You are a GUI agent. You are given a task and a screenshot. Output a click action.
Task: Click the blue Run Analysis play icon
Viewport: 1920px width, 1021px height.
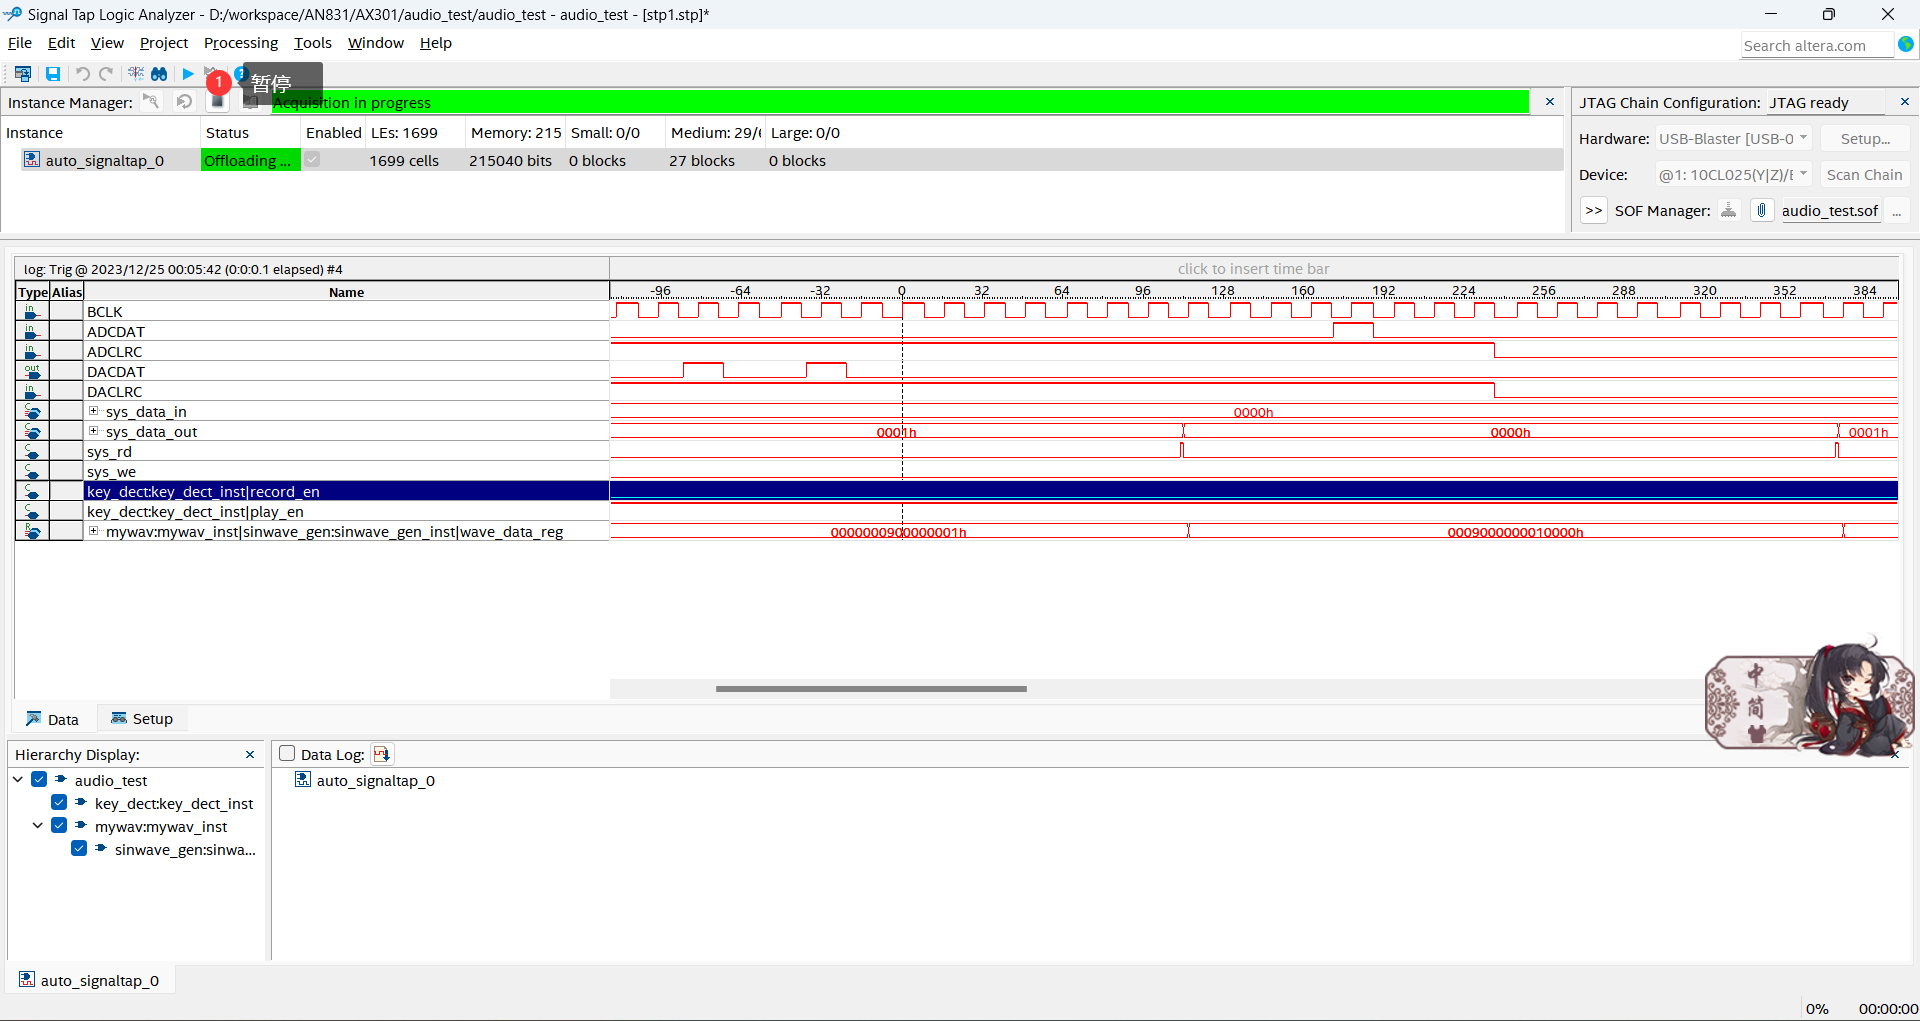coord(187,74)
